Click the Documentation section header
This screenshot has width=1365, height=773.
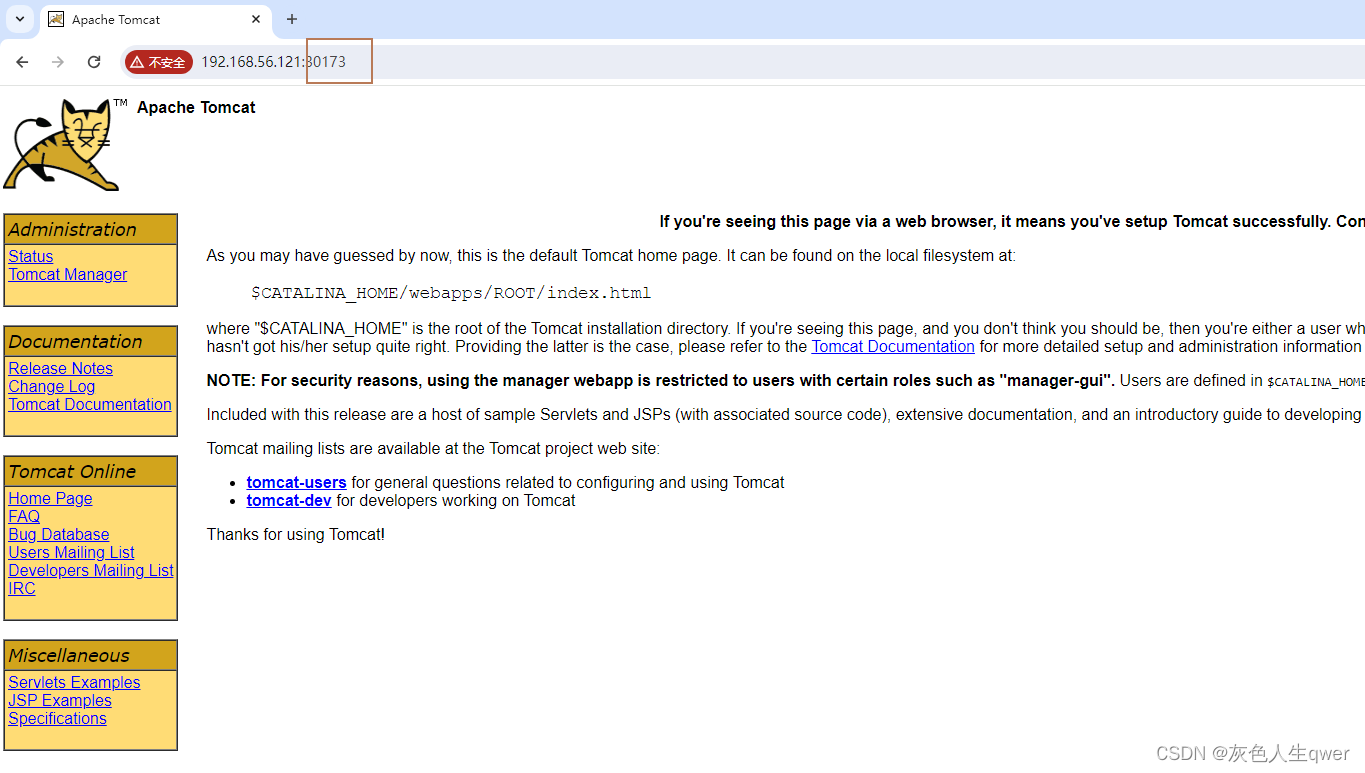tap(90, 341)
